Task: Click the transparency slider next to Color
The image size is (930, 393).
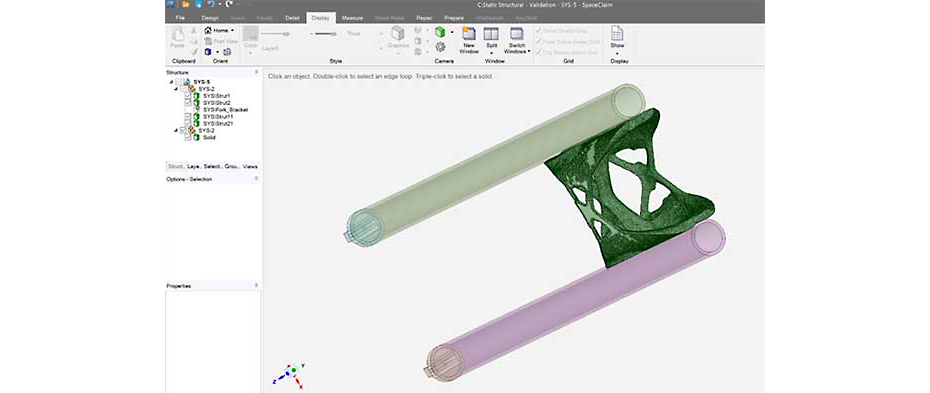Action: [276, 34]
